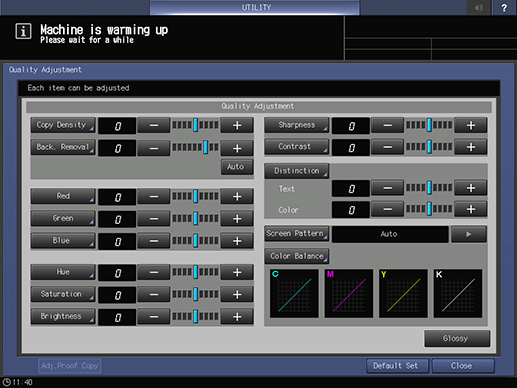Image resolution: width=517 pixels, height=388 pixels.
Task: Click the Sharpness slider indicator
Action: click(x=429, y=125)
